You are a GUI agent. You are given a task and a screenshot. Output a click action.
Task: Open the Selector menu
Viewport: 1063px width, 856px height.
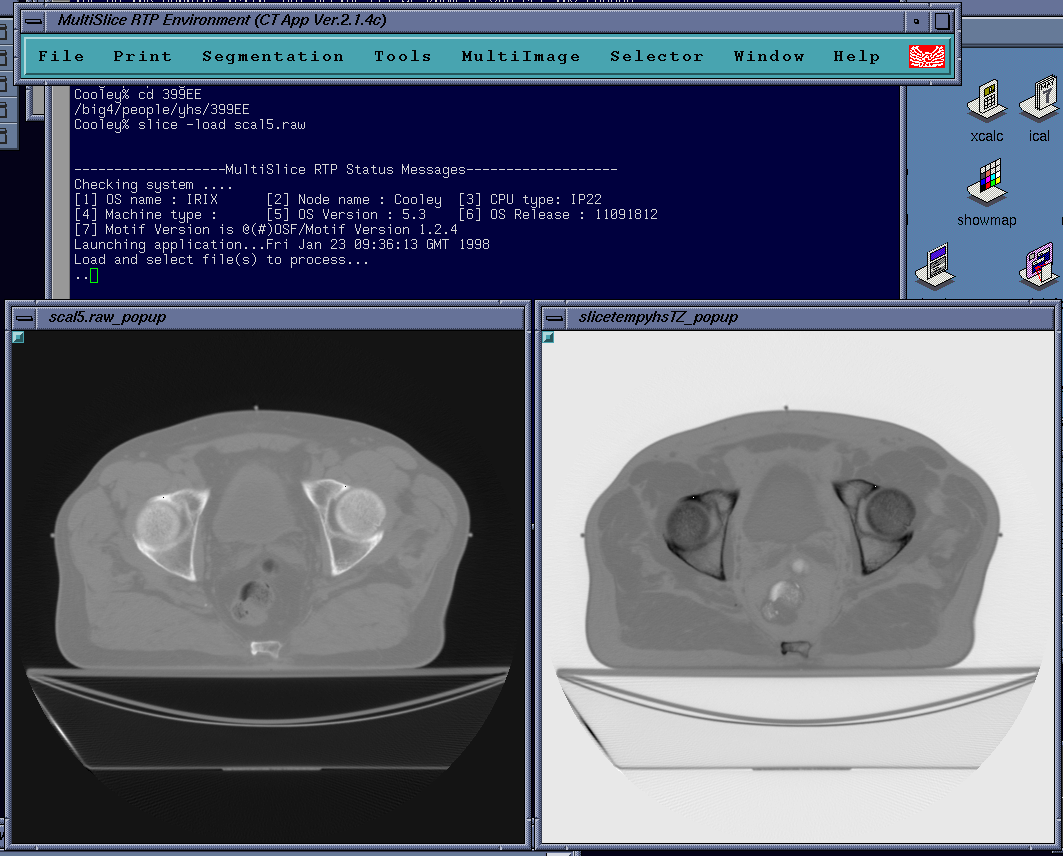coord(656,56)
